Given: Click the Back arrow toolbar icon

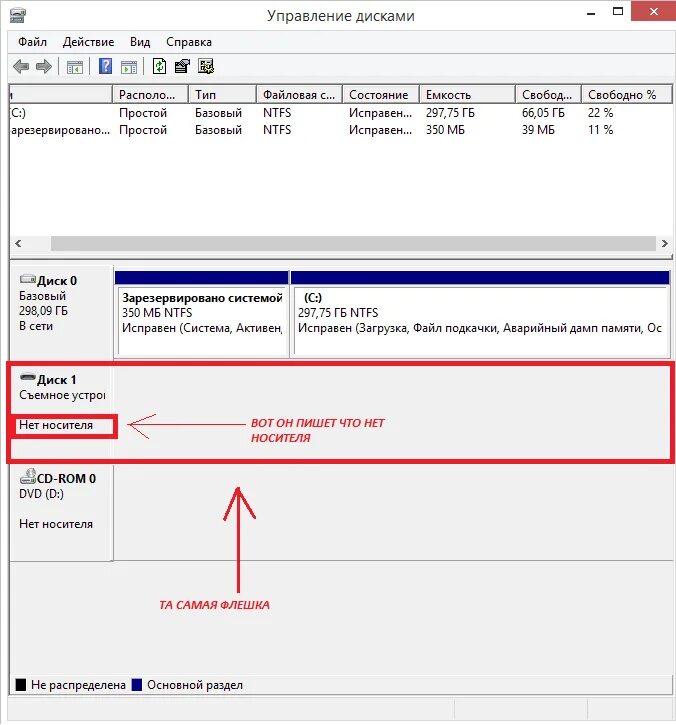Looking at the screenshot, I should tap(21, 67).
